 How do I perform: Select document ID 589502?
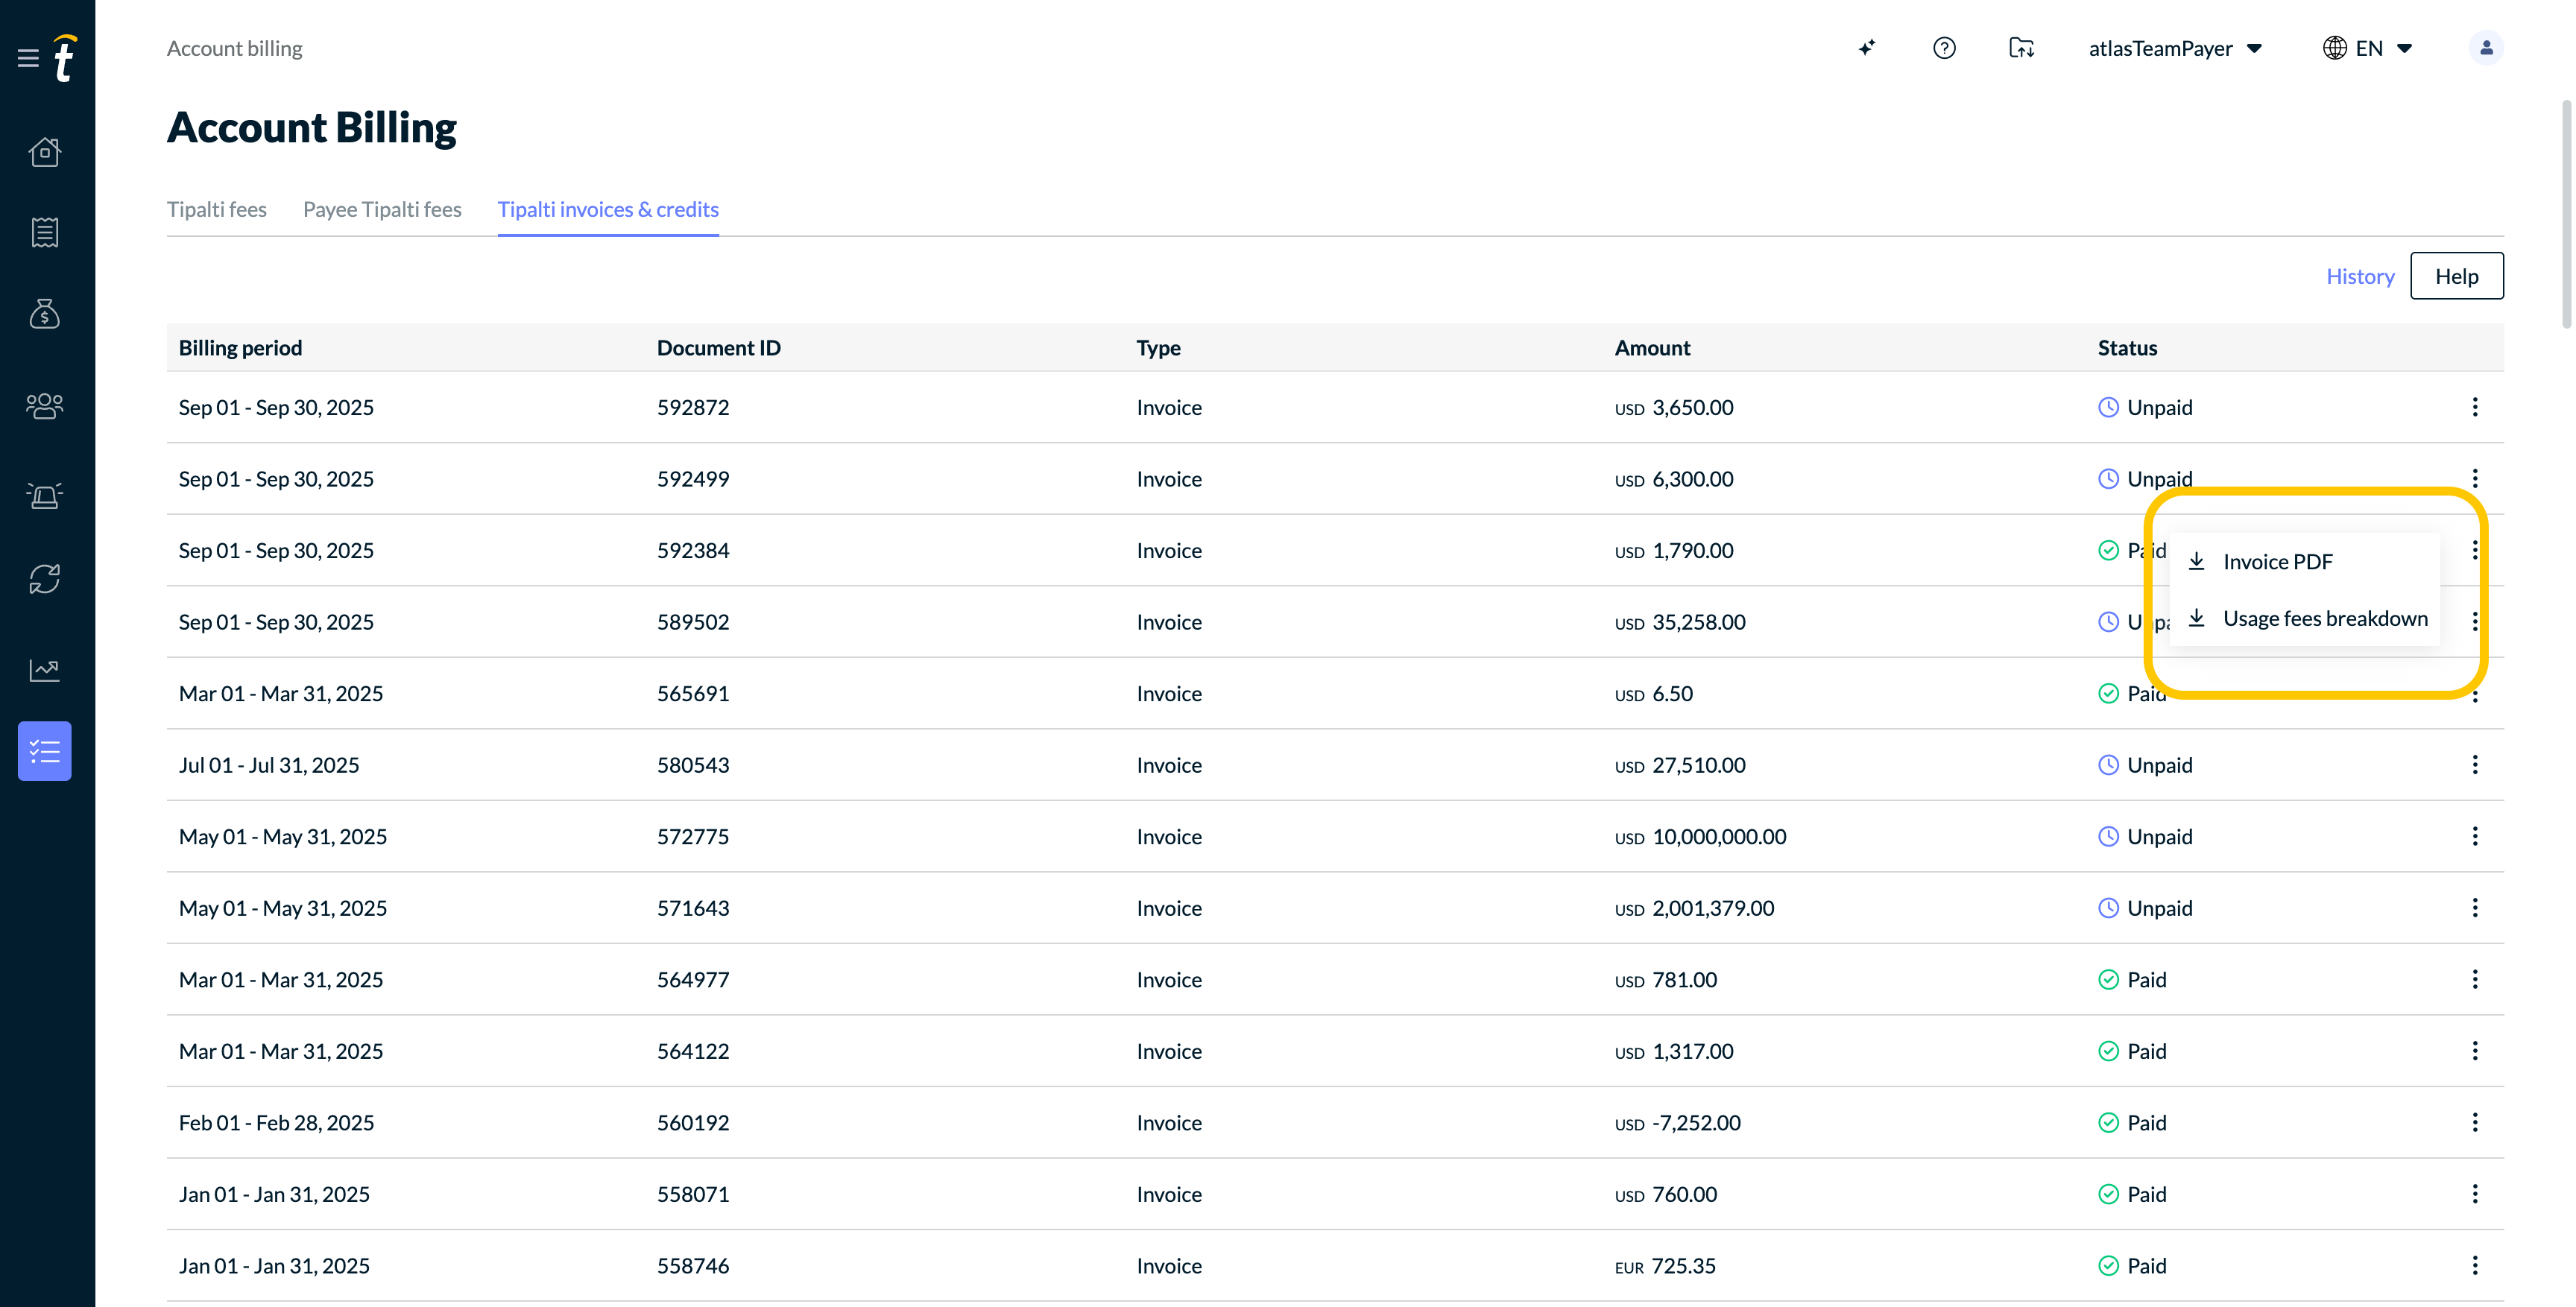click(693, 622)
